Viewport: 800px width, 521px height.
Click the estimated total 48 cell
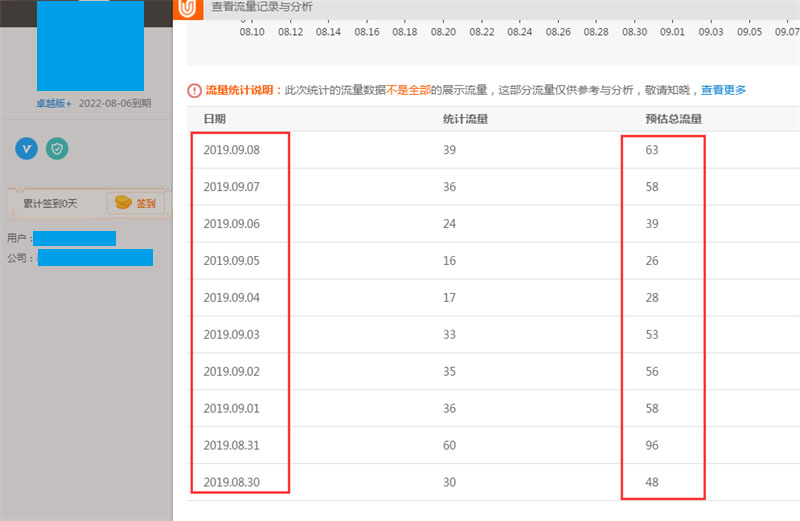(x=652, y=482)
